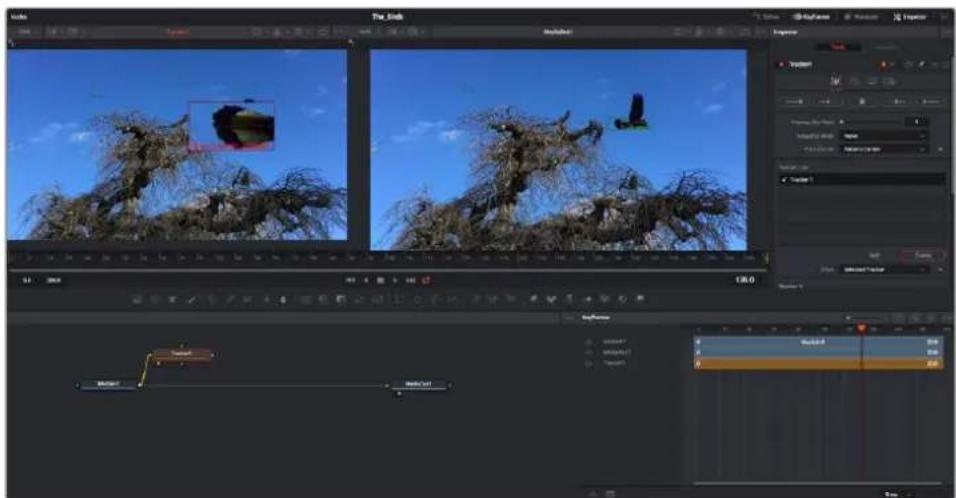Toggle the MediaIn1 row icon in Keyframes list

[588, 343]
